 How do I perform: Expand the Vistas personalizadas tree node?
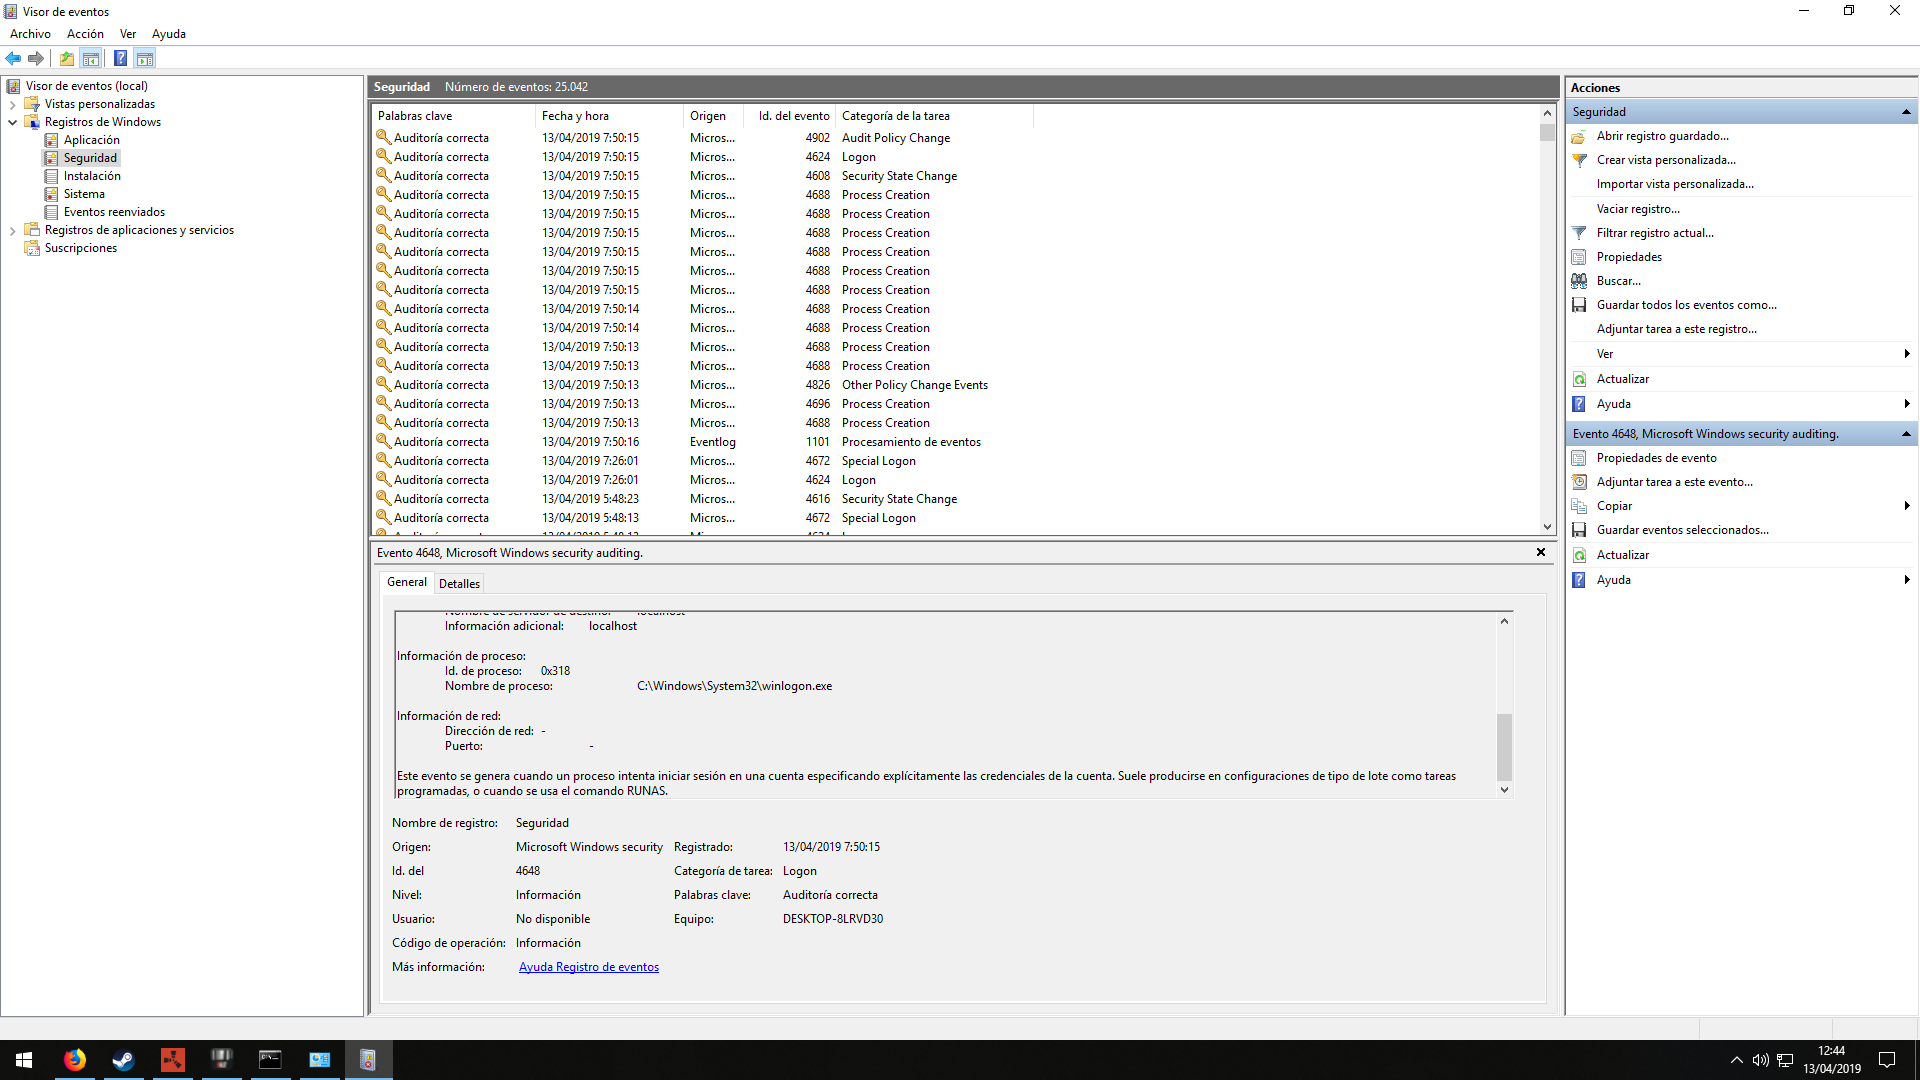pyautogui.click(x=12, y=104)
